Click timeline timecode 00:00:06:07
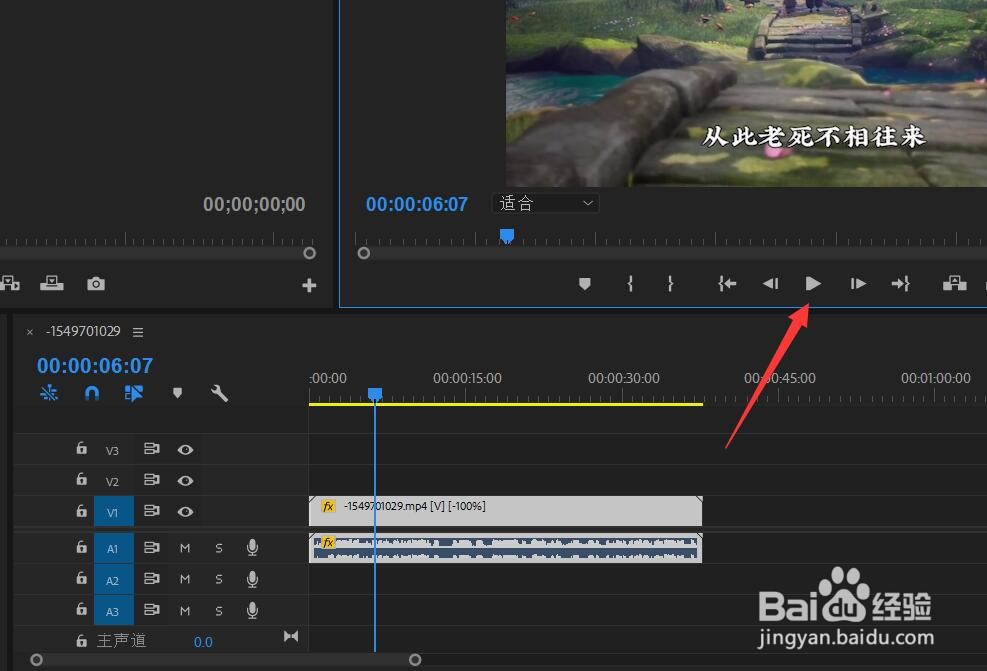The image size is (987, 671). click(95, 366)
